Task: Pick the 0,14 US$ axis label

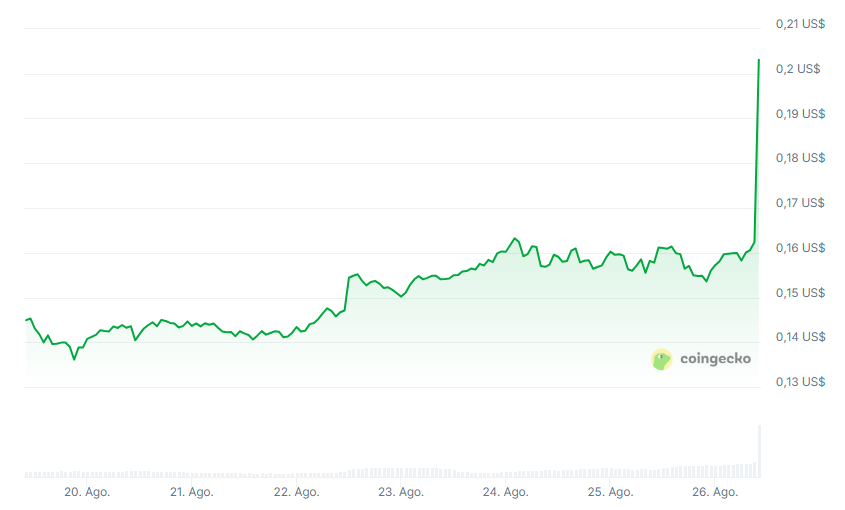Action: [800, 337]
